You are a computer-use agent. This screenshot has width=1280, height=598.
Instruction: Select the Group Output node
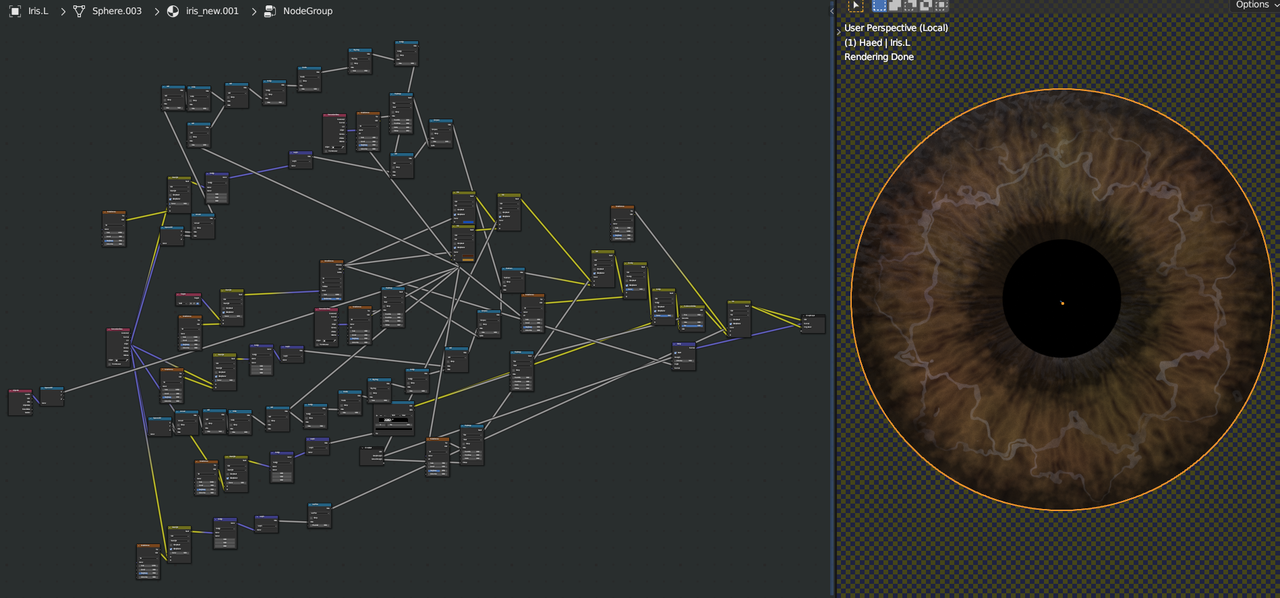coord(813,317)
